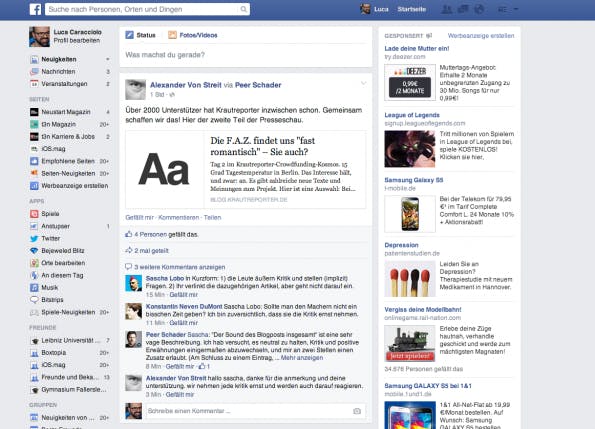Viewport: 595px width, 429px height.
Task: Click the search magnifier icon
Action: coord(243,9)
